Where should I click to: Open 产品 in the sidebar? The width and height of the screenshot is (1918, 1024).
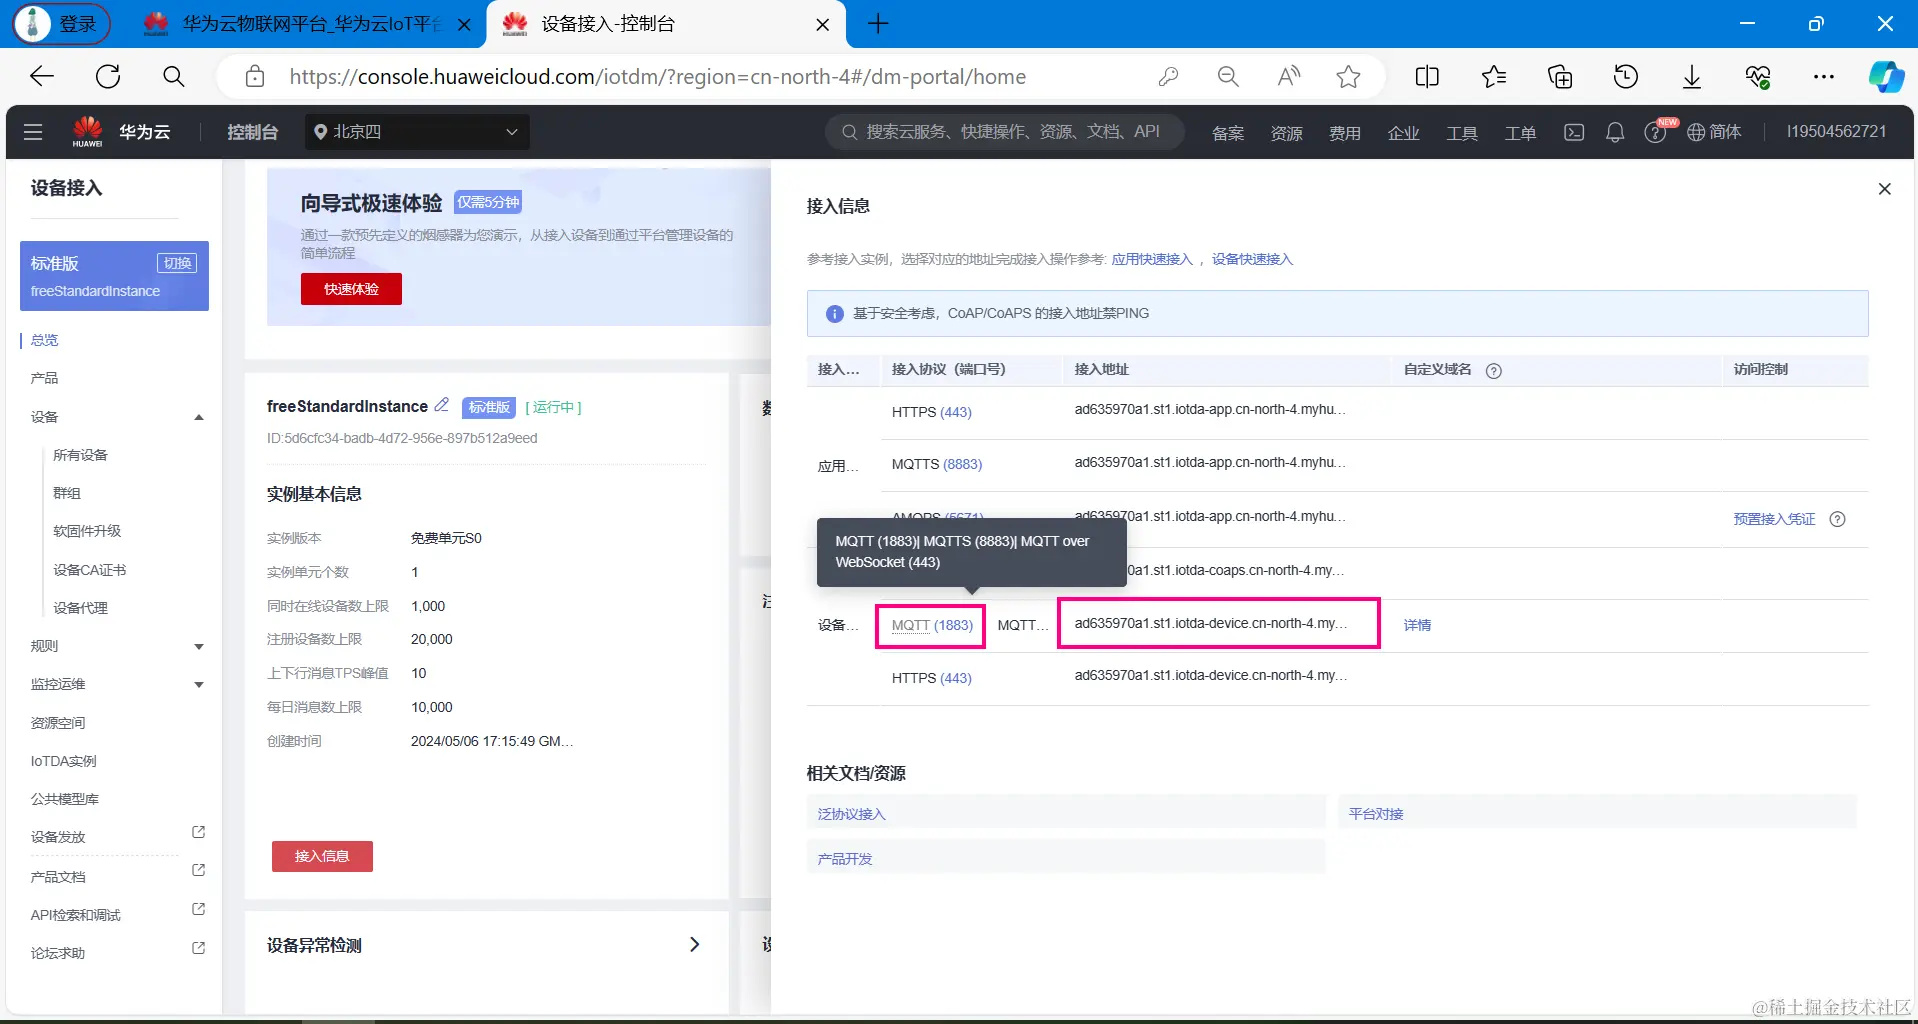[44, 378]
